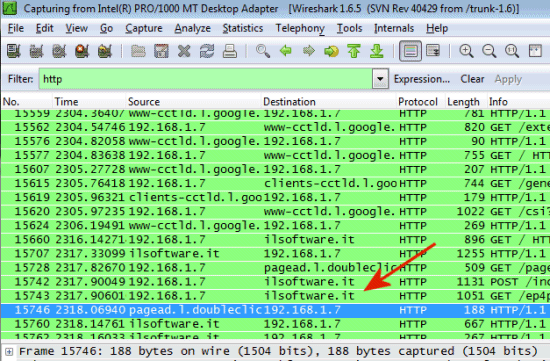
Task: Select packet 15576 row
Action: coord(275,141)
